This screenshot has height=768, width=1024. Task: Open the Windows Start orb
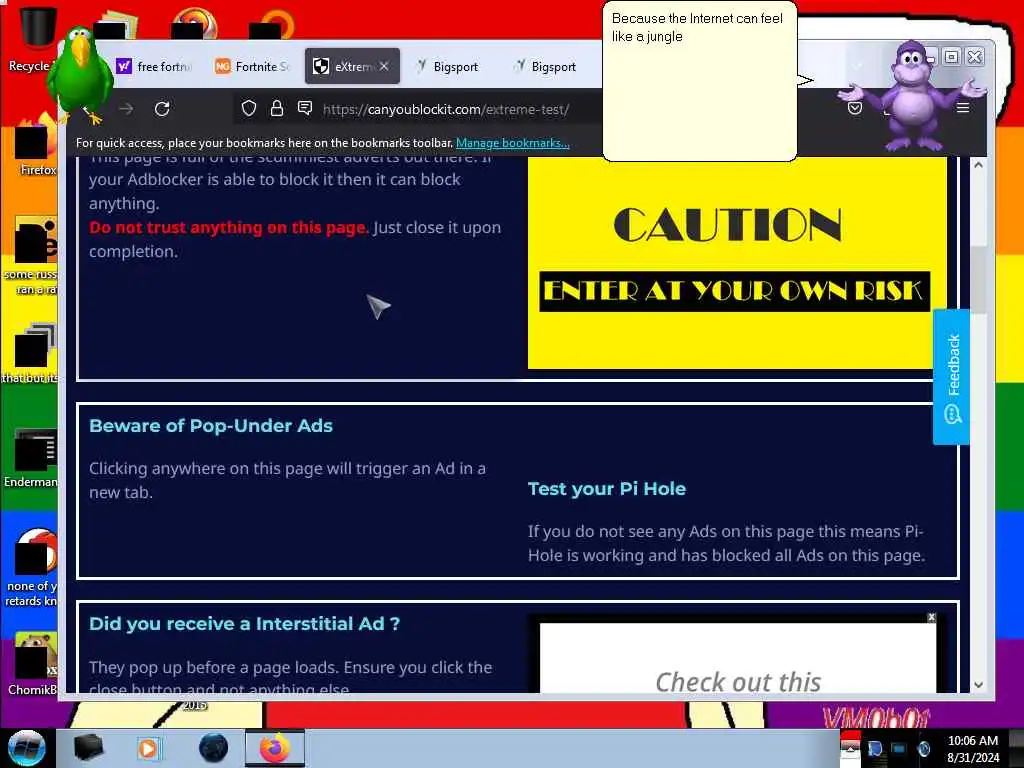pyautogui.click(x=27, y=748)
